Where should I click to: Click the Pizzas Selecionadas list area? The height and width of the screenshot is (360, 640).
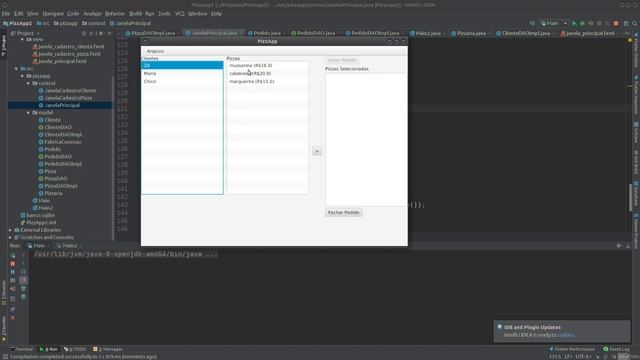coord(366,140)
